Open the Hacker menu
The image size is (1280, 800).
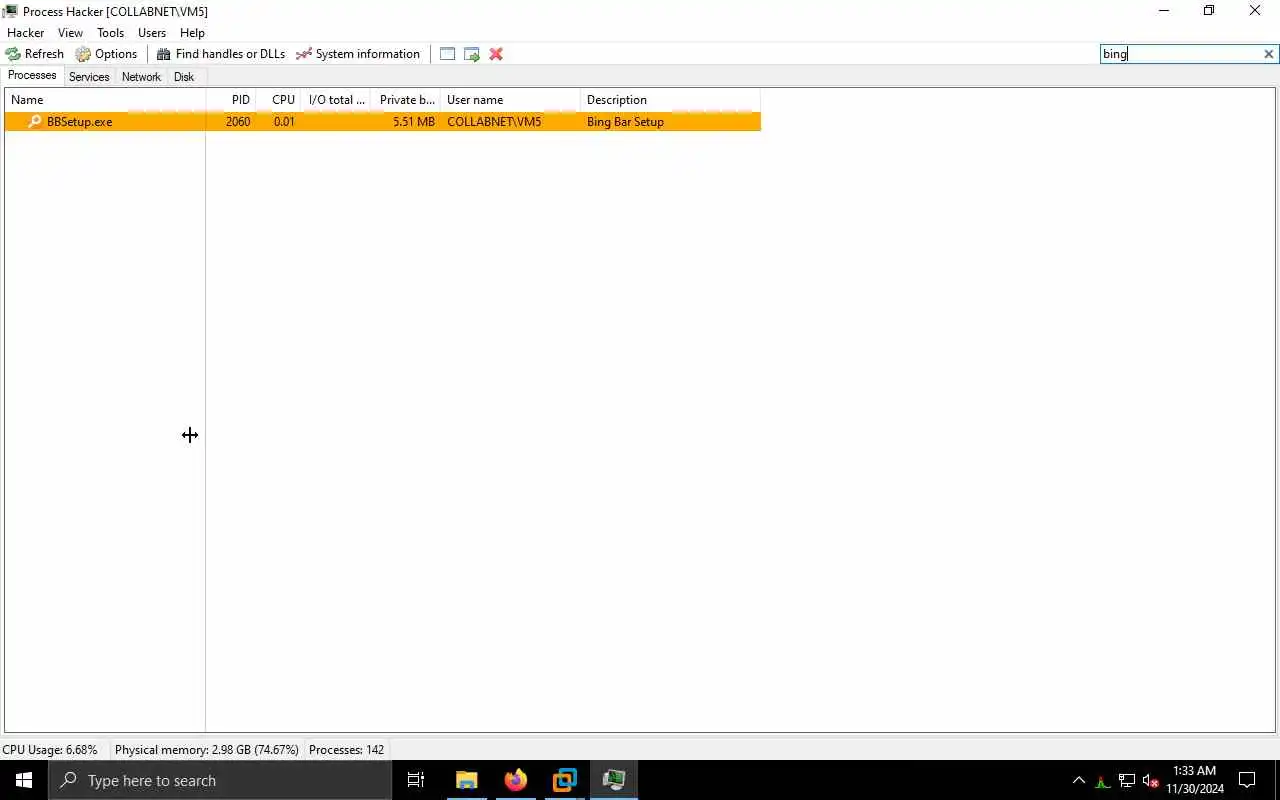26,33
